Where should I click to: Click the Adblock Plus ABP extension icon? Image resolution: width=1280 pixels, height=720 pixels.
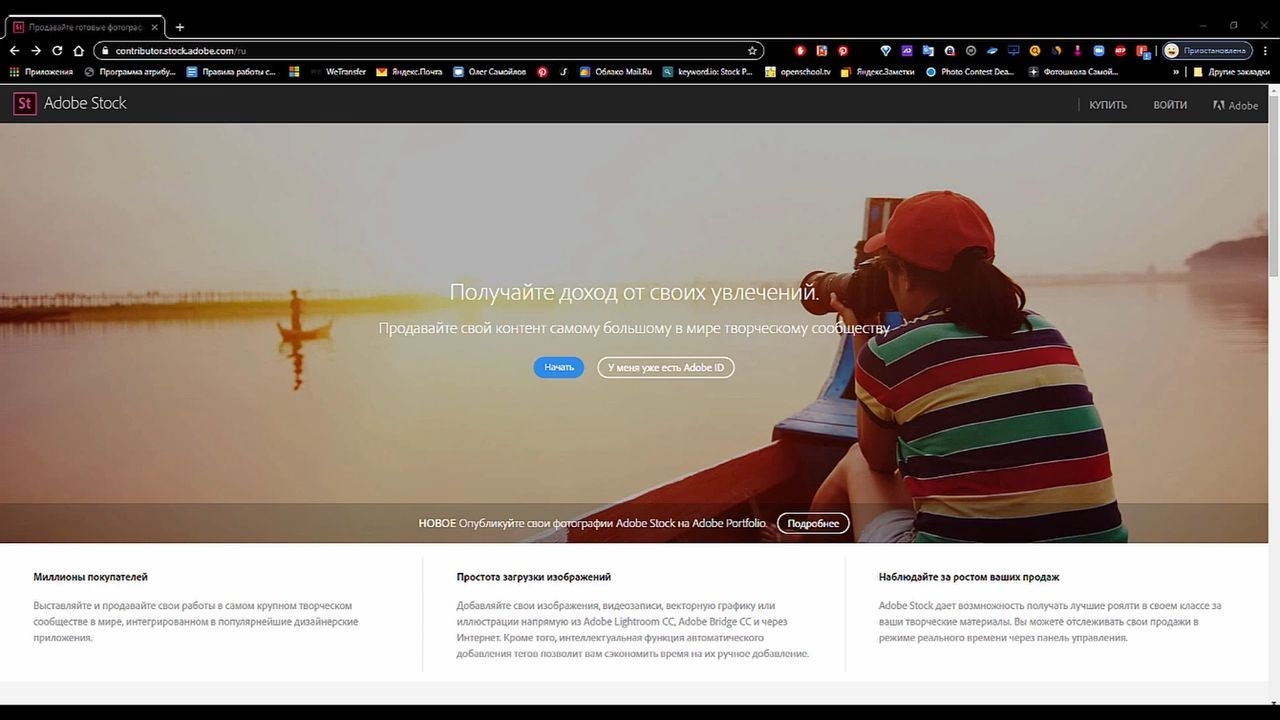point(1120,50)
